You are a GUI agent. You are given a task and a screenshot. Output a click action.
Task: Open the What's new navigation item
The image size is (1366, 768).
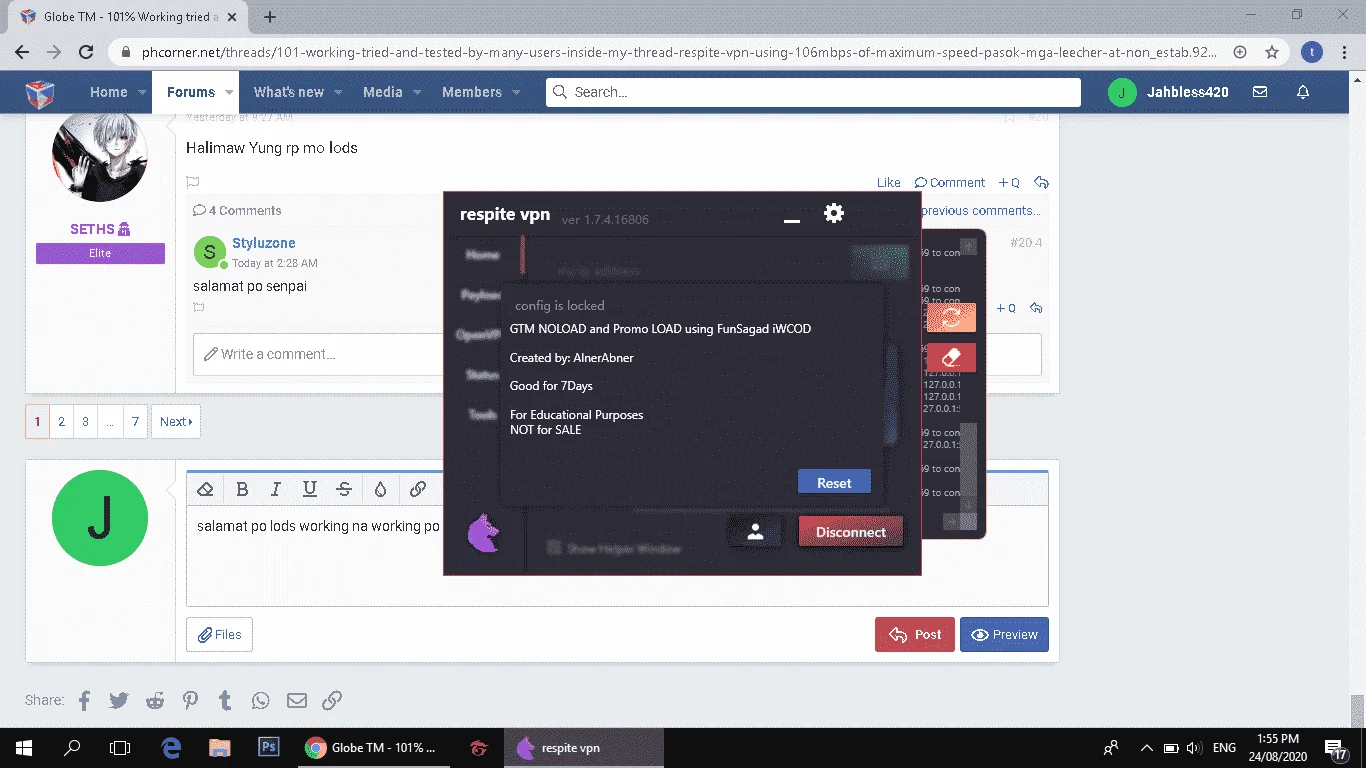(x=288, y=92)
